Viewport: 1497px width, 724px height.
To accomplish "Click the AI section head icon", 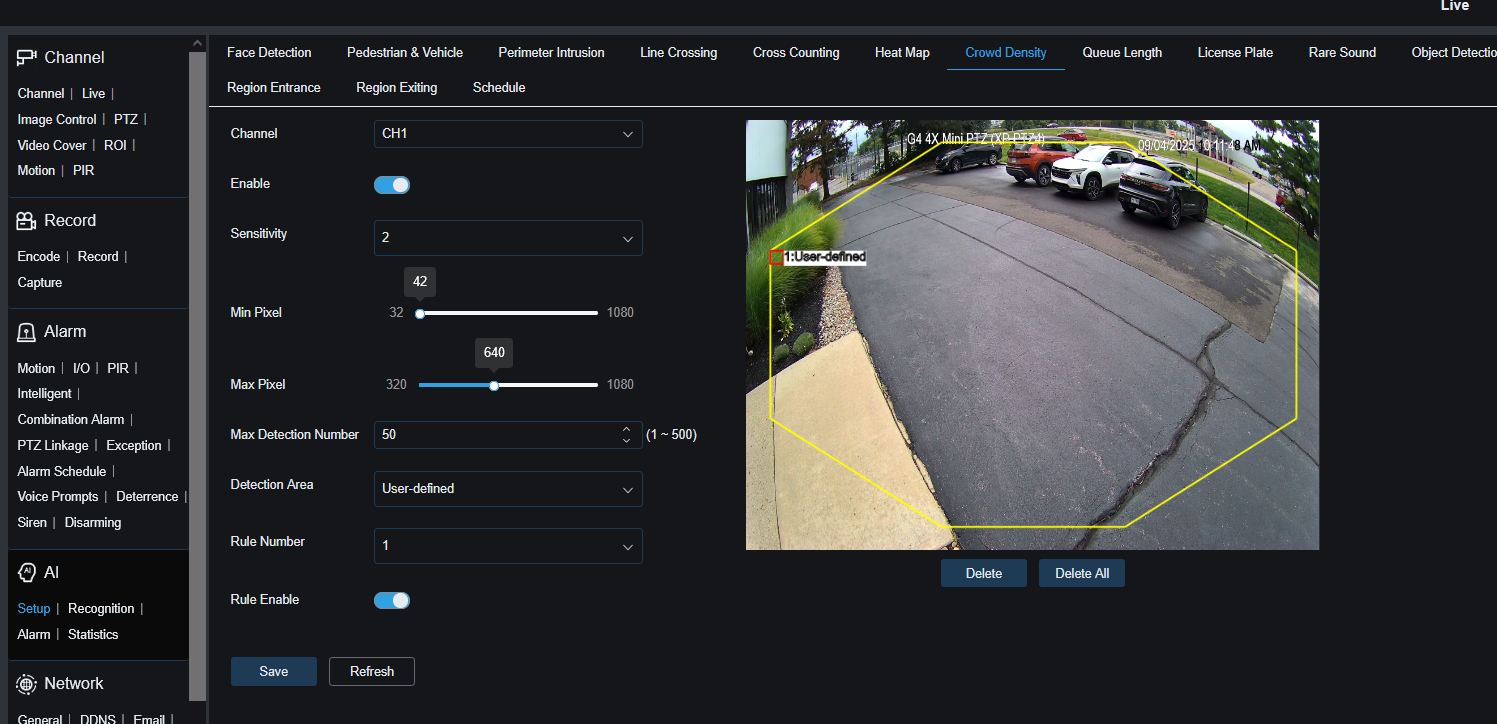I will pyautogui.click(x=27, y=573).
